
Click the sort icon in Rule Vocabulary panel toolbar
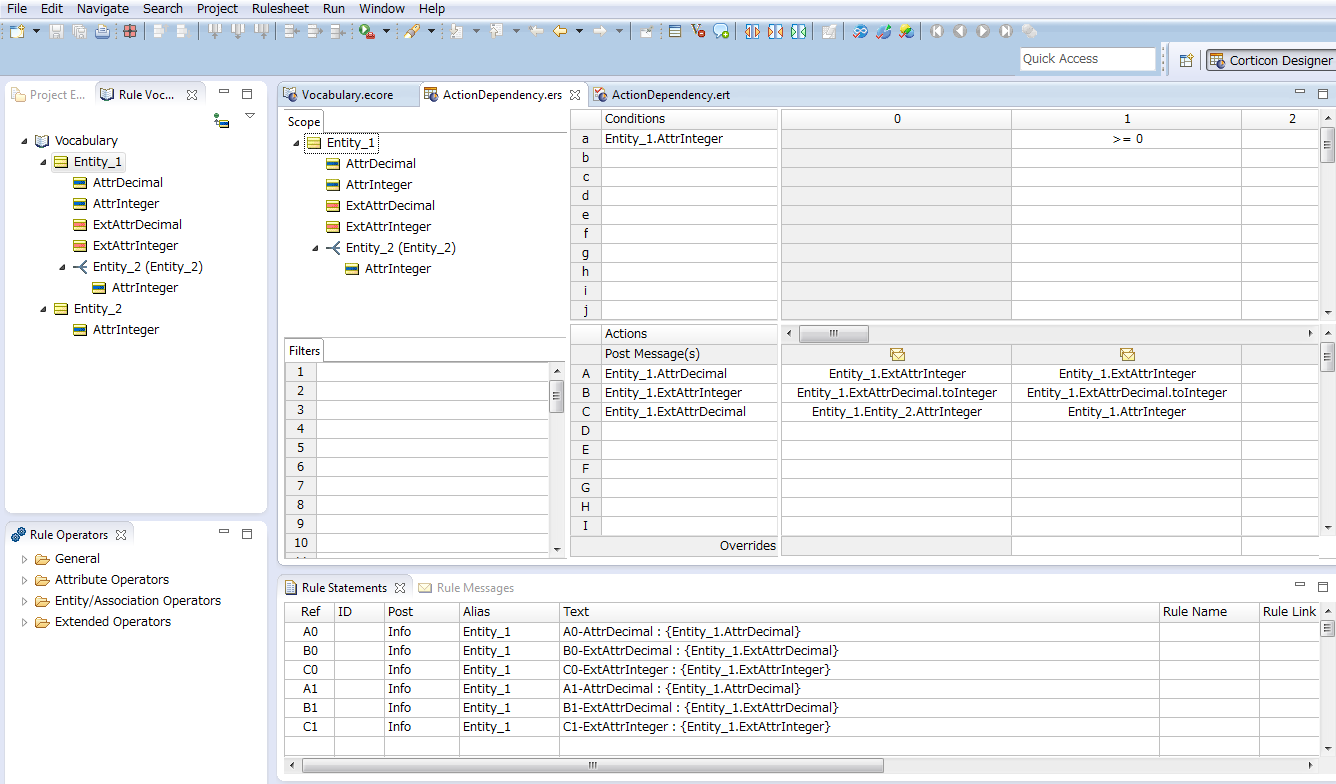[x=221, y=117]
